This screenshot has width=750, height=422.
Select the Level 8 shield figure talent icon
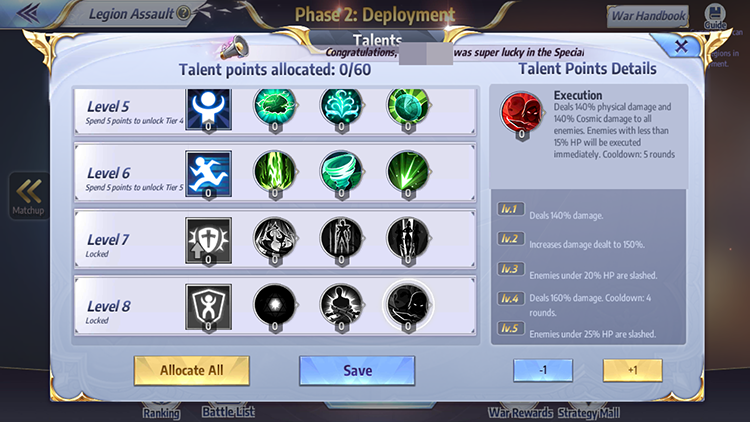pos(209,307)
